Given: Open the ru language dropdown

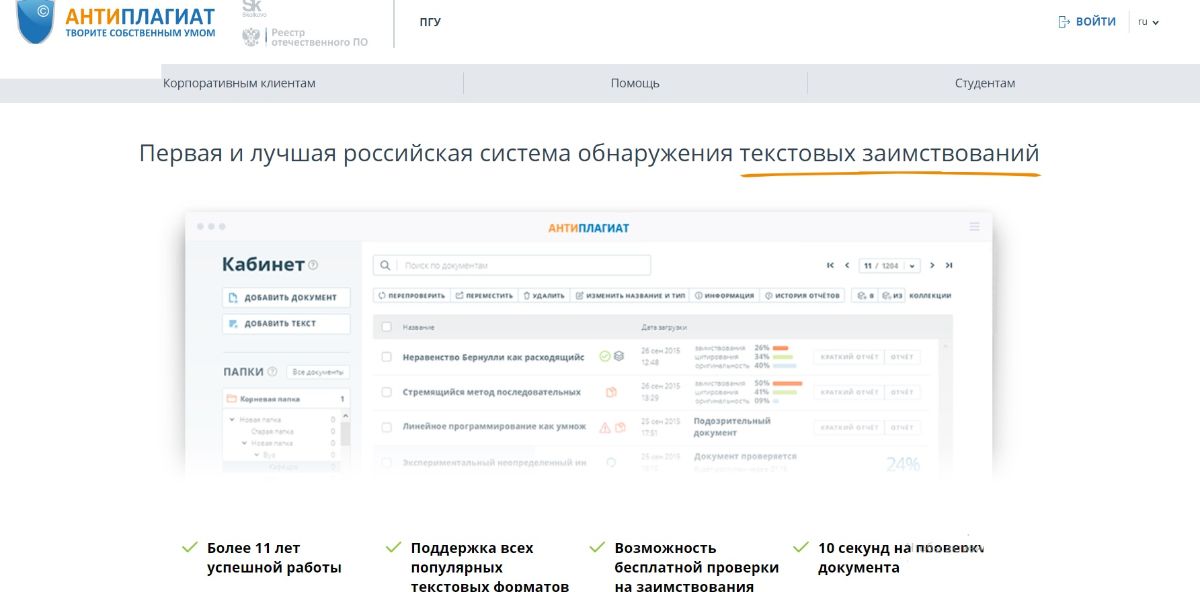Looking at the screenshot, I should click(1149, 22).
